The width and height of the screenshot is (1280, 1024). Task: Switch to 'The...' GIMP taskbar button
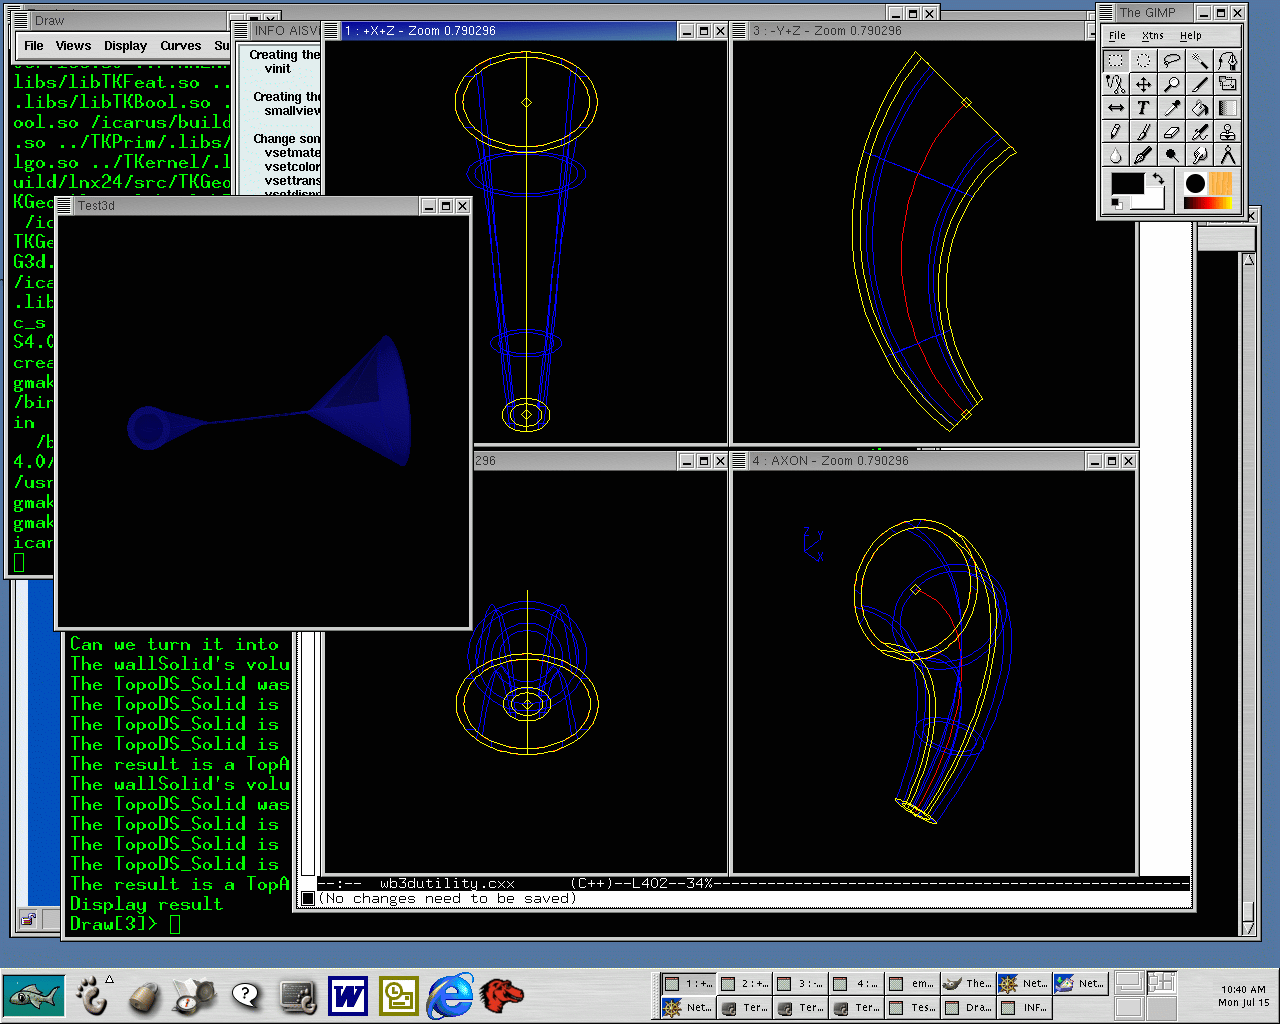click(x=968, y=983)
